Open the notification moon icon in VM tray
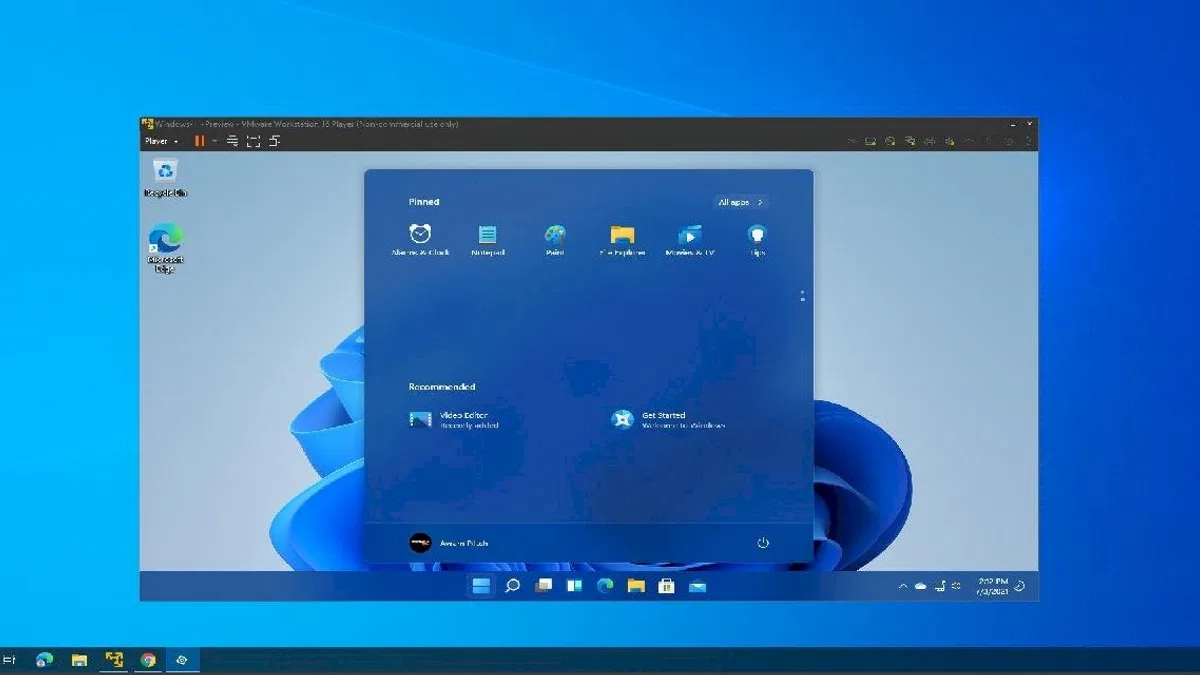The width and height of the screenshot is (1200, 675). (x=1020, y=586)
